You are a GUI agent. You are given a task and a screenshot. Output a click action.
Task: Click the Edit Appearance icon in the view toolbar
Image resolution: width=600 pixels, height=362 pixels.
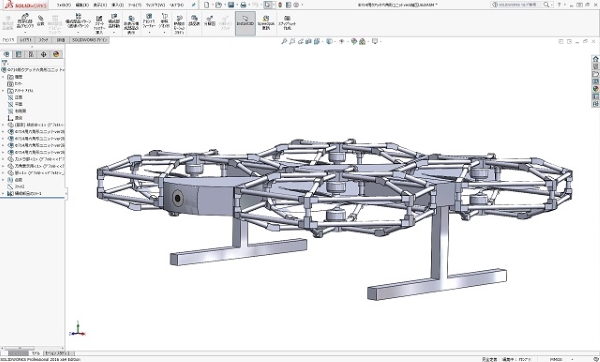click(354, 41)
